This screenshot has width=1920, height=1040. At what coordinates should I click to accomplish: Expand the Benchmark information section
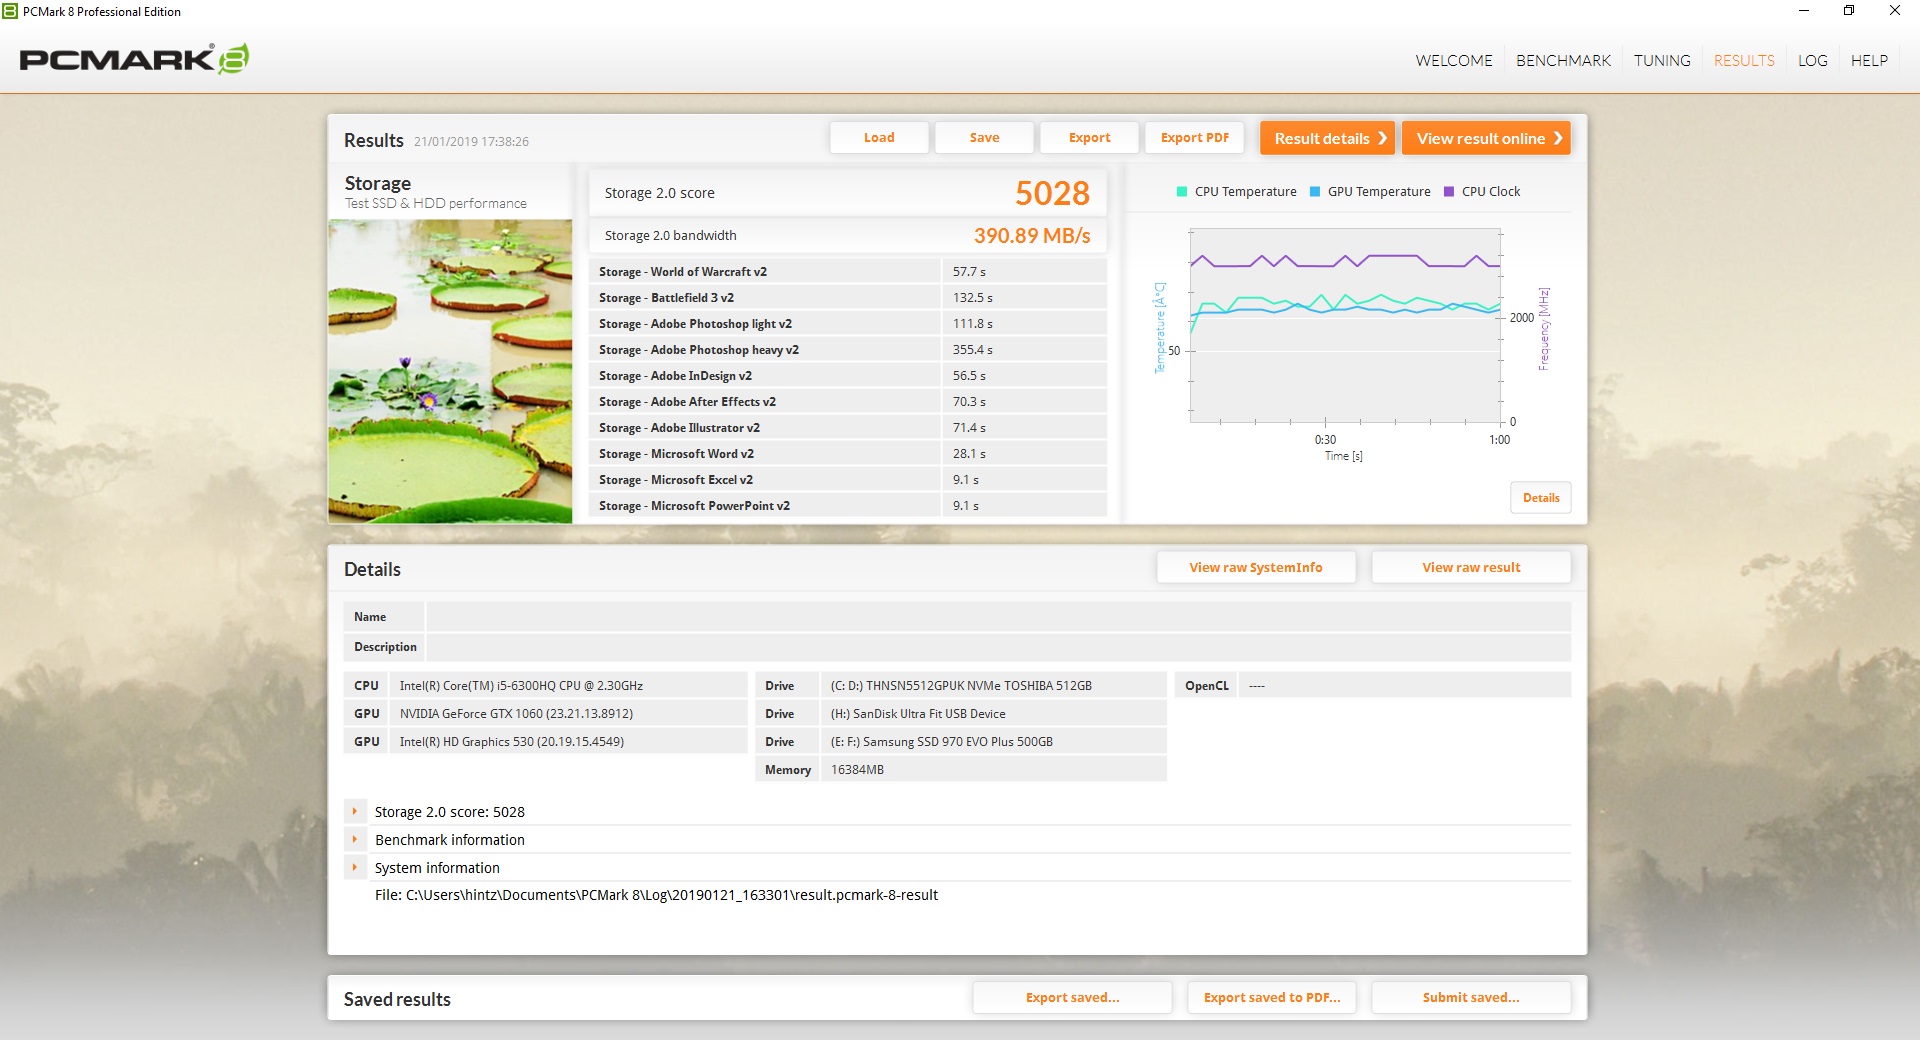[355, 840]
